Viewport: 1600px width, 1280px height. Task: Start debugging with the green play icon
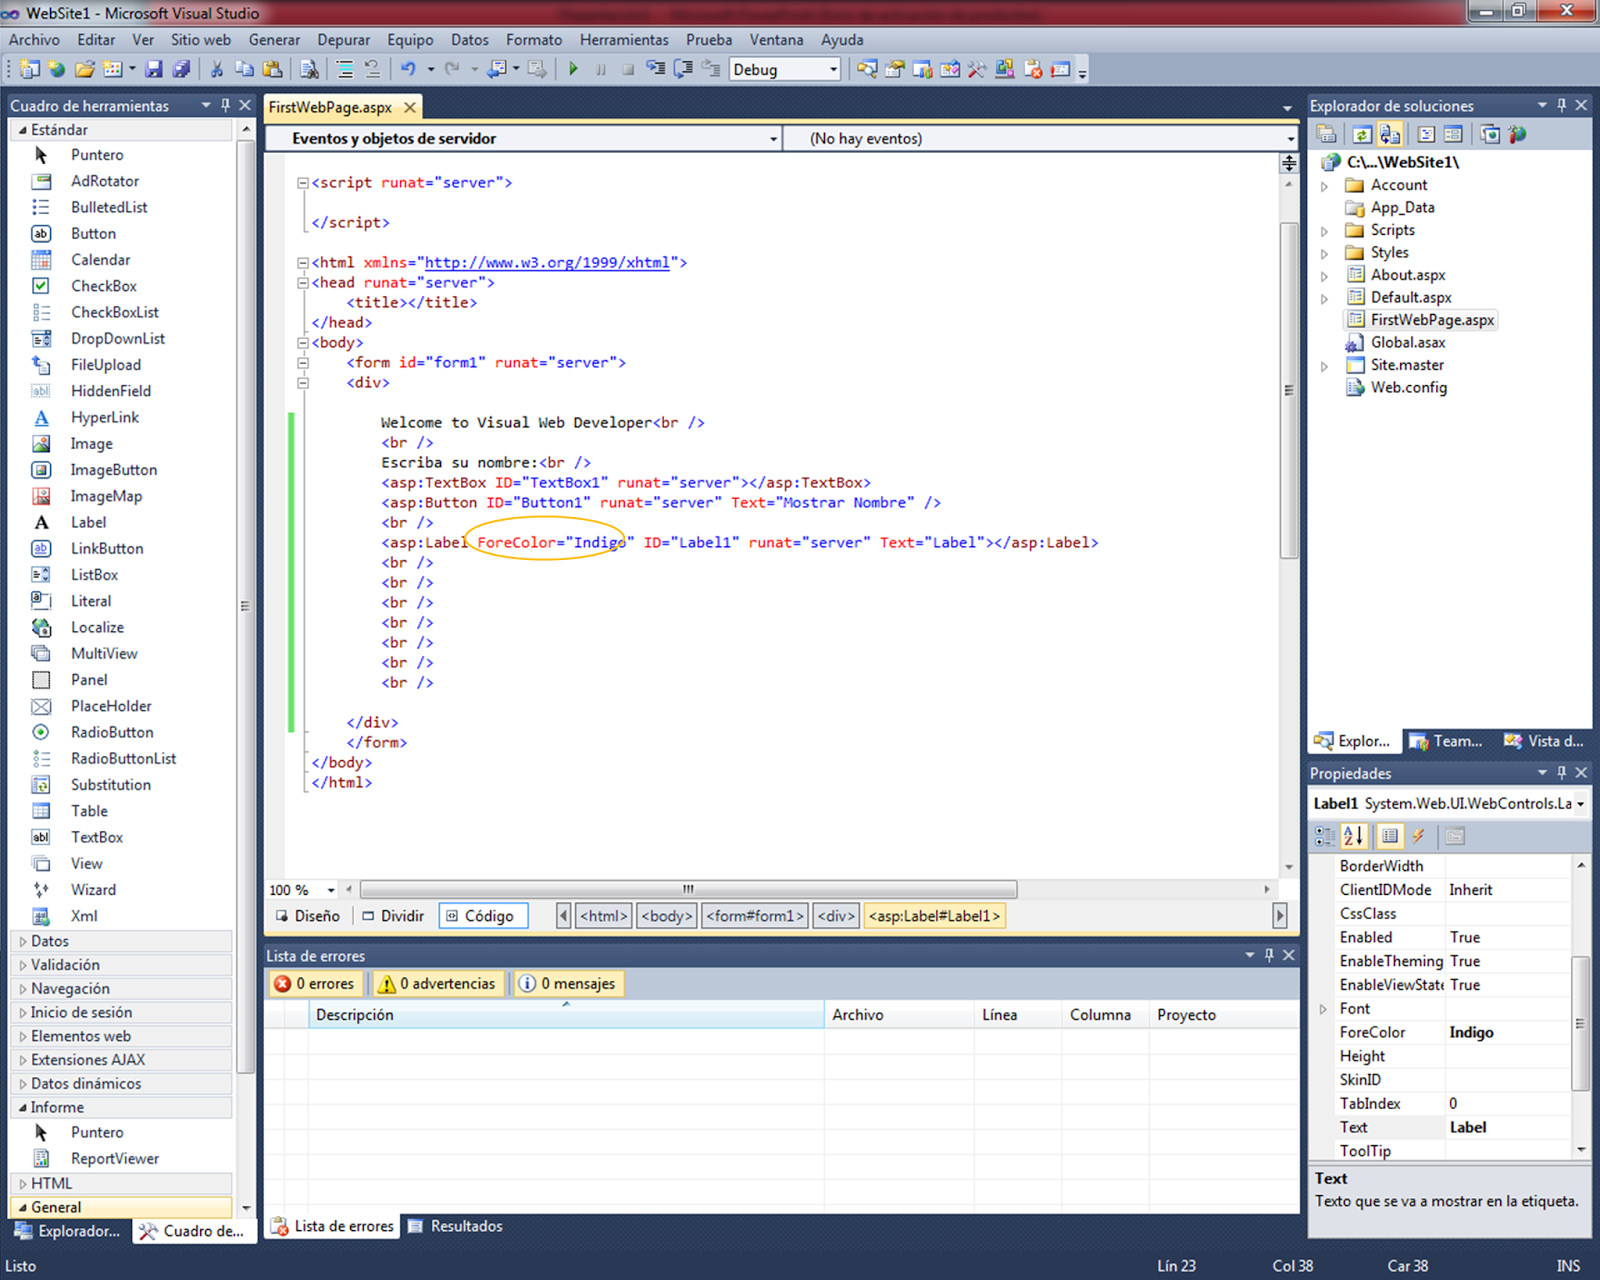pos(573,69)
